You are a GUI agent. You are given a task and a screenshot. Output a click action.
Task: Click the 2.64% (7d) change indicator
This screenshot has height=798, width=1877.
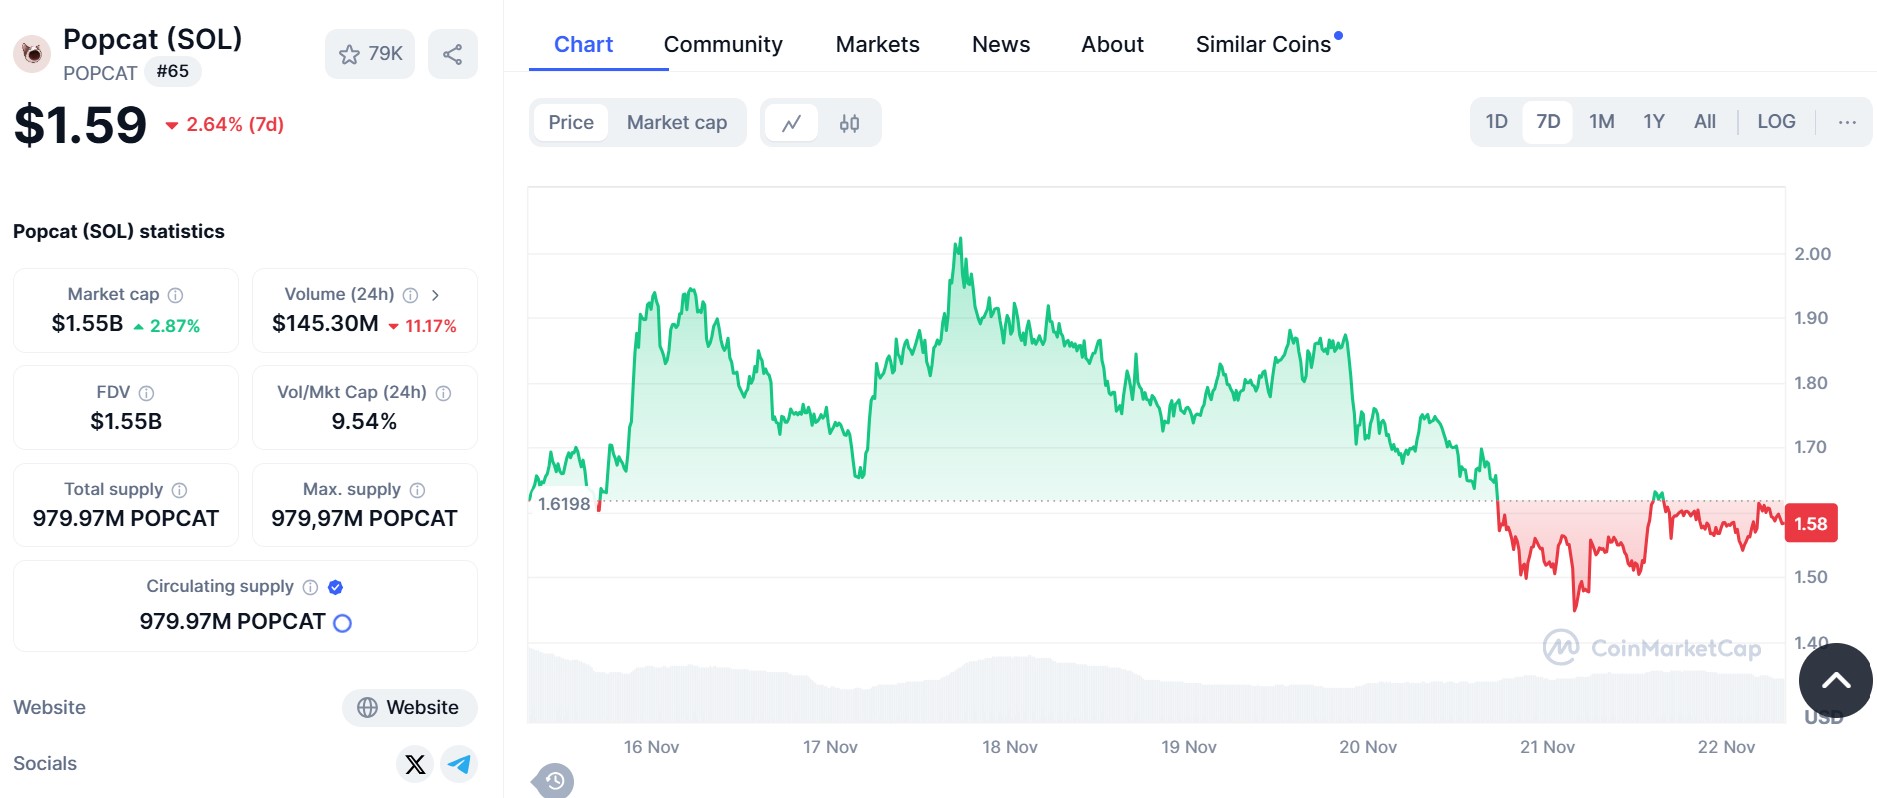pyautogui.click(x=225, y=125)
